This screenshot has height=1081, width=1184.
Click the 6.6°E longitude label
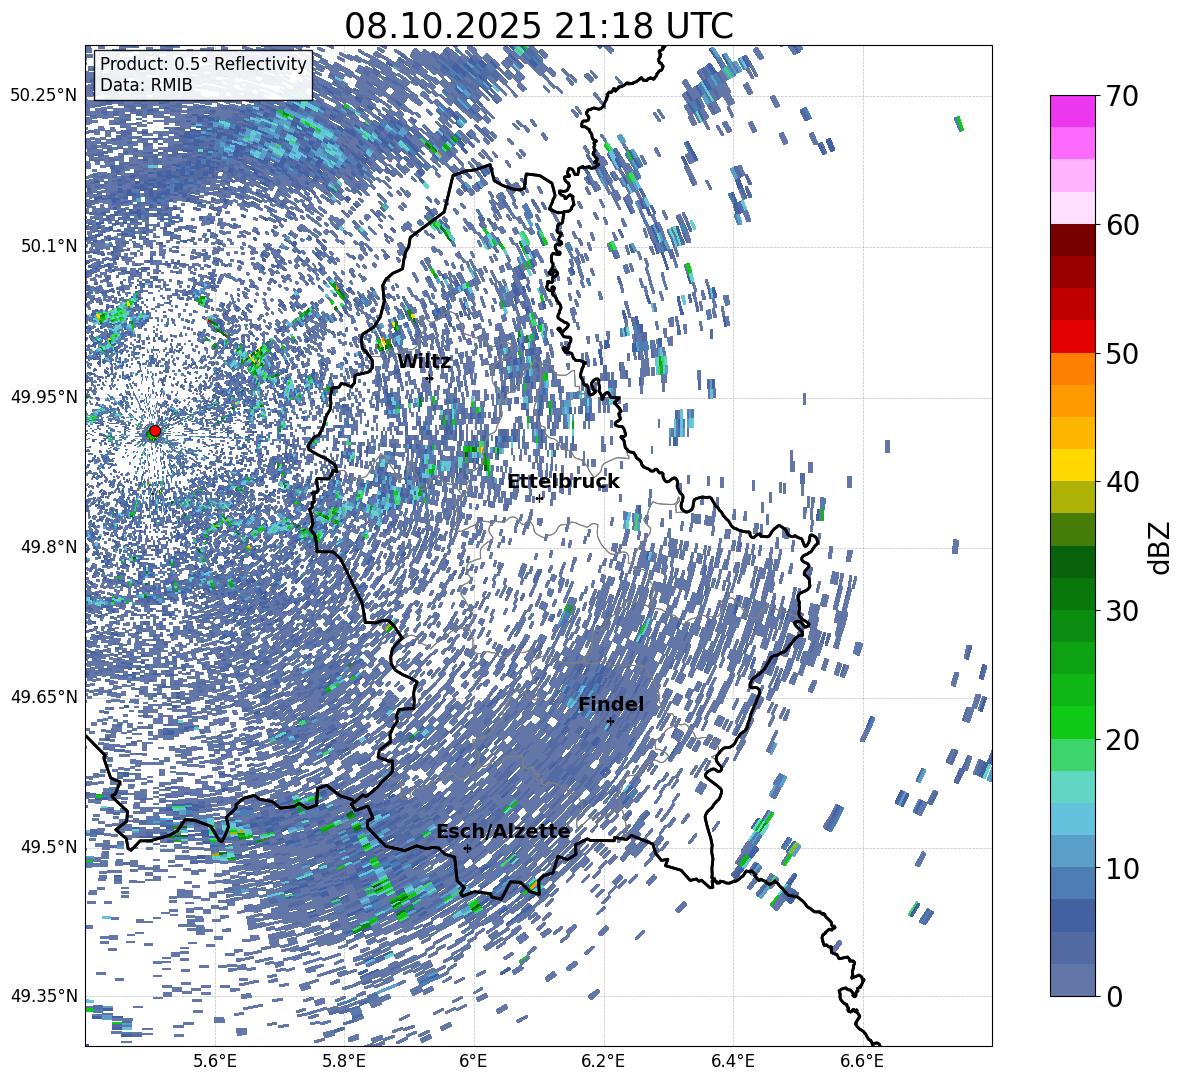pyautogui.click(x=862, y=1061)
